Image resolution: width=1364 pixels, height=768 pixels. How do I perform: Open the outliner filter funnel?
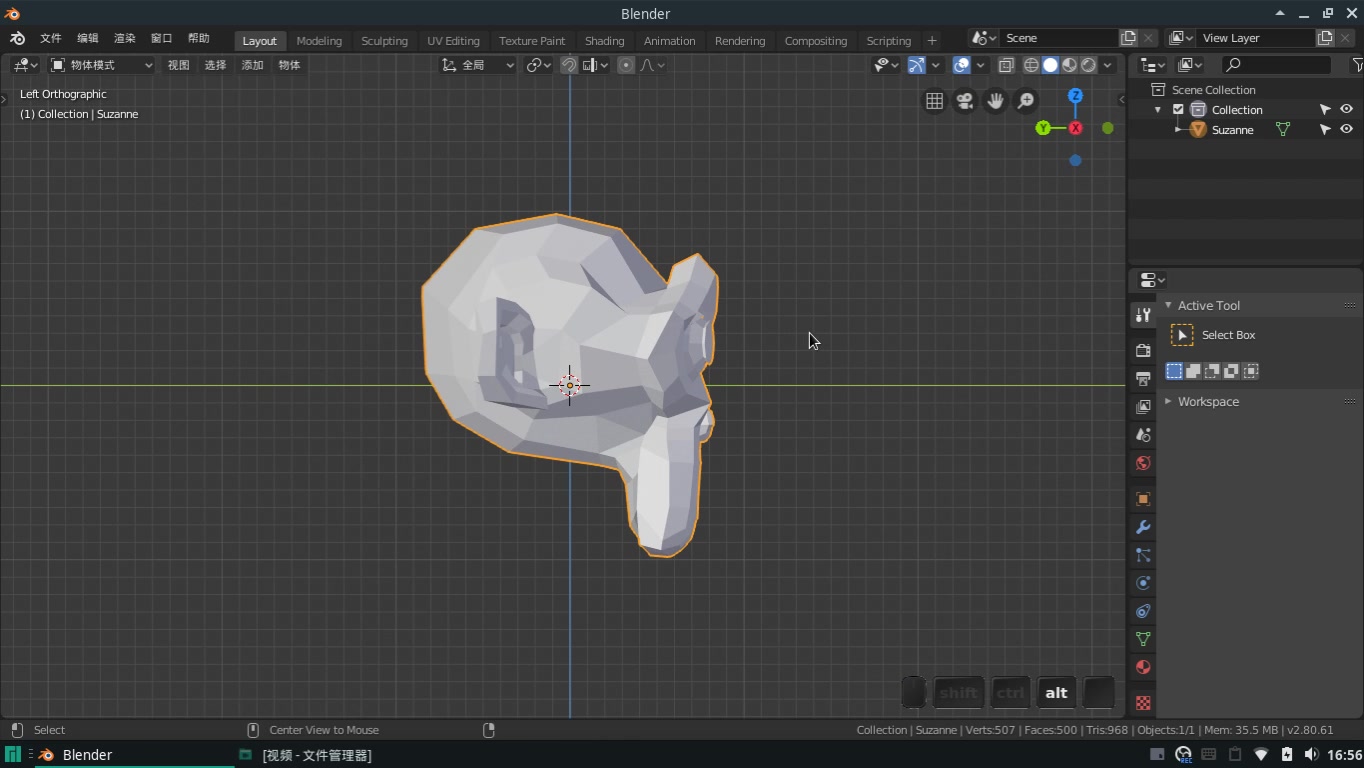point(1356,65)
